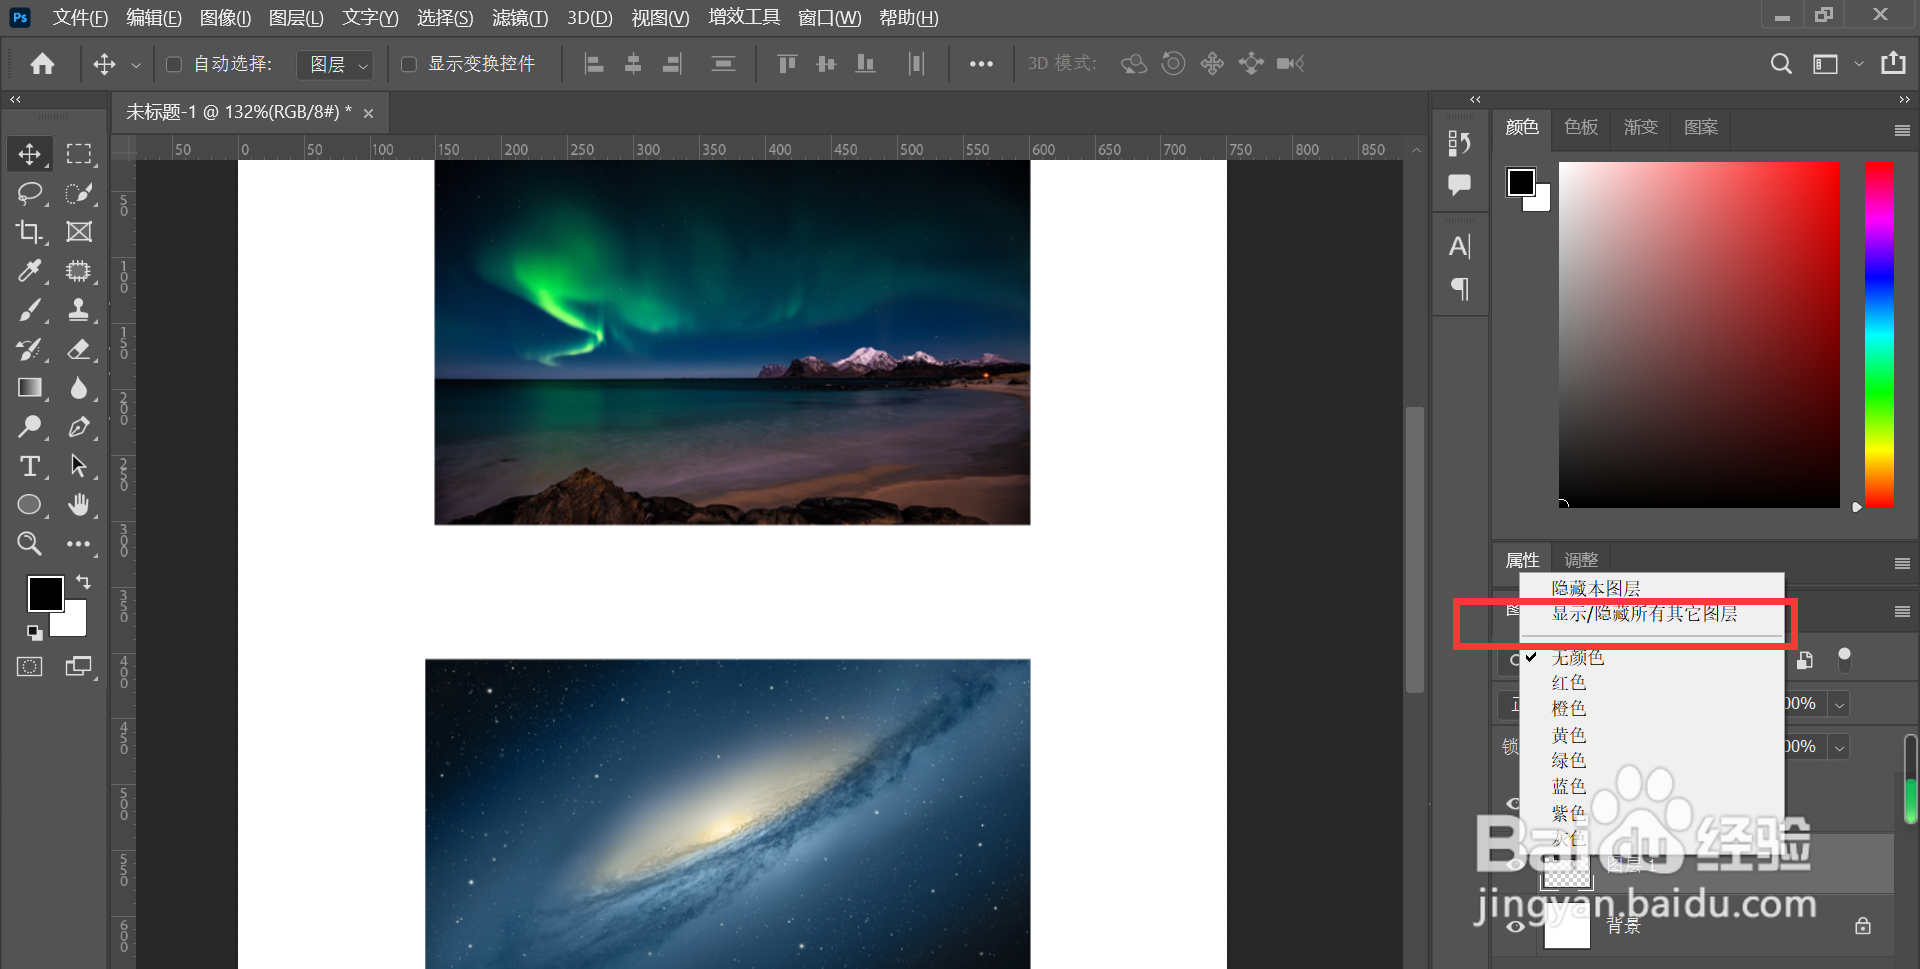Open the 图像(I) menu
This screenshot has height=969, width=1920.
pyautogui.click(x=225, y=18)
